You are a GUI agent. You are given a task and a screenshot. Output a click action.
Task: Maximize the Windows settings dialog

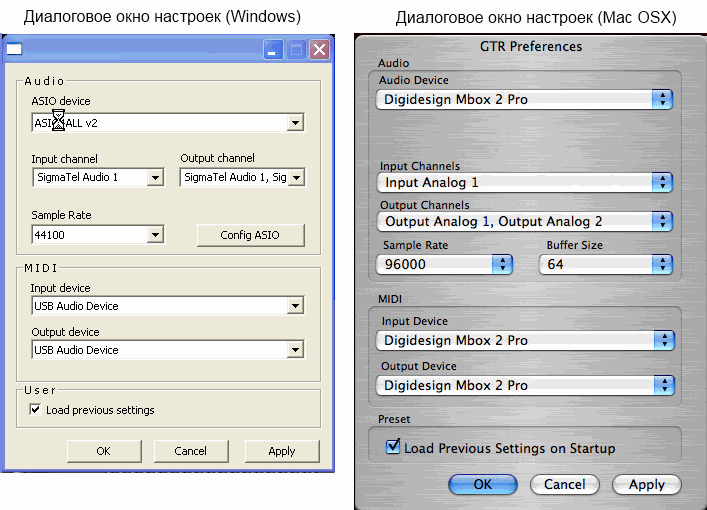tap(297, 49)
